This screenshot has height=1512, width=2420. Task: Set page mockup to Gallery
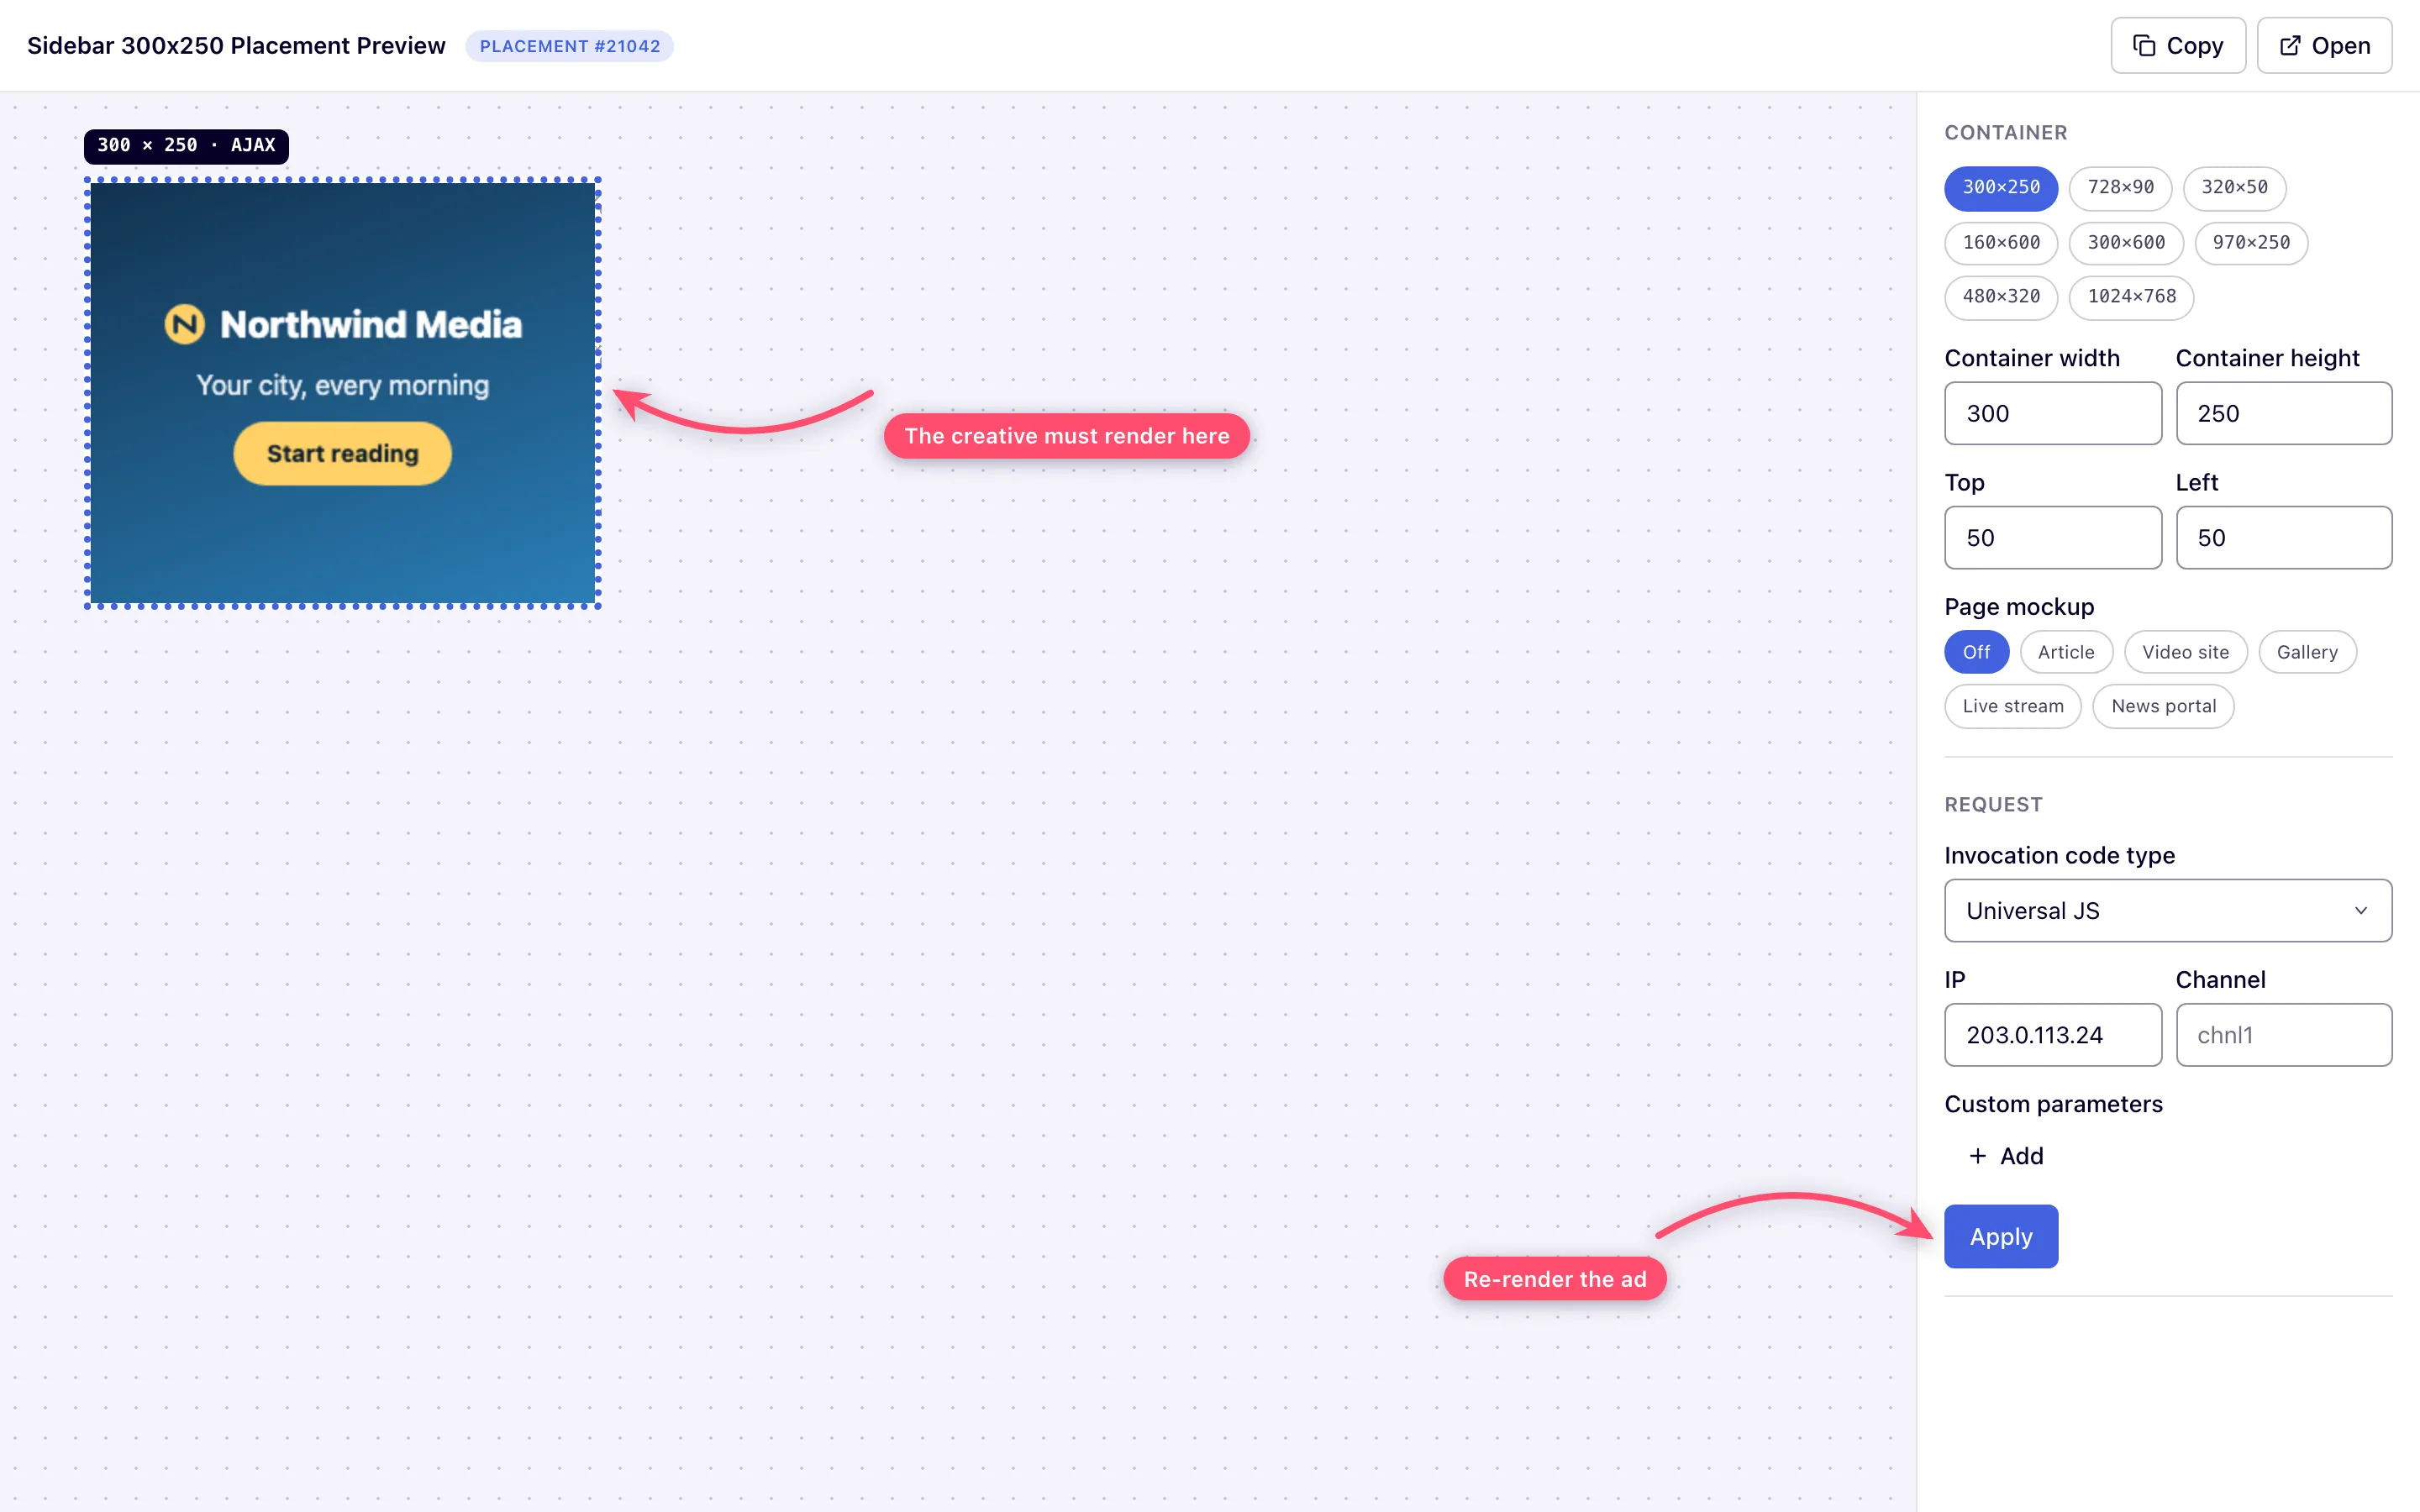(2307, 652)
